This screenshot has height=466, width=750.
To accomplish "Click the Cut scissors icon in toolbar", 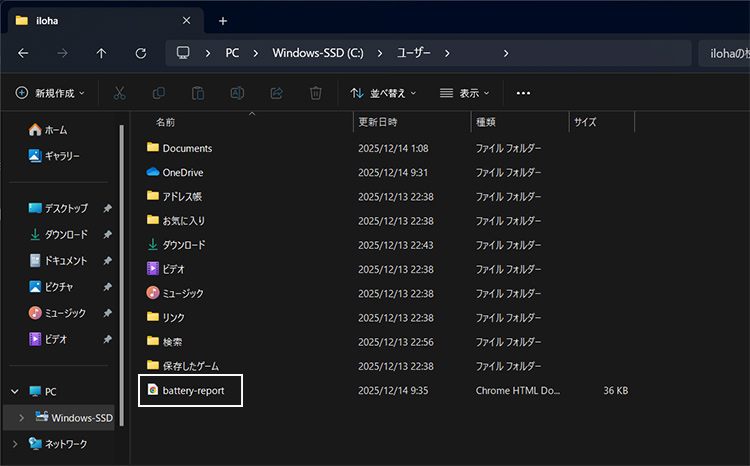I will point(120,93).
